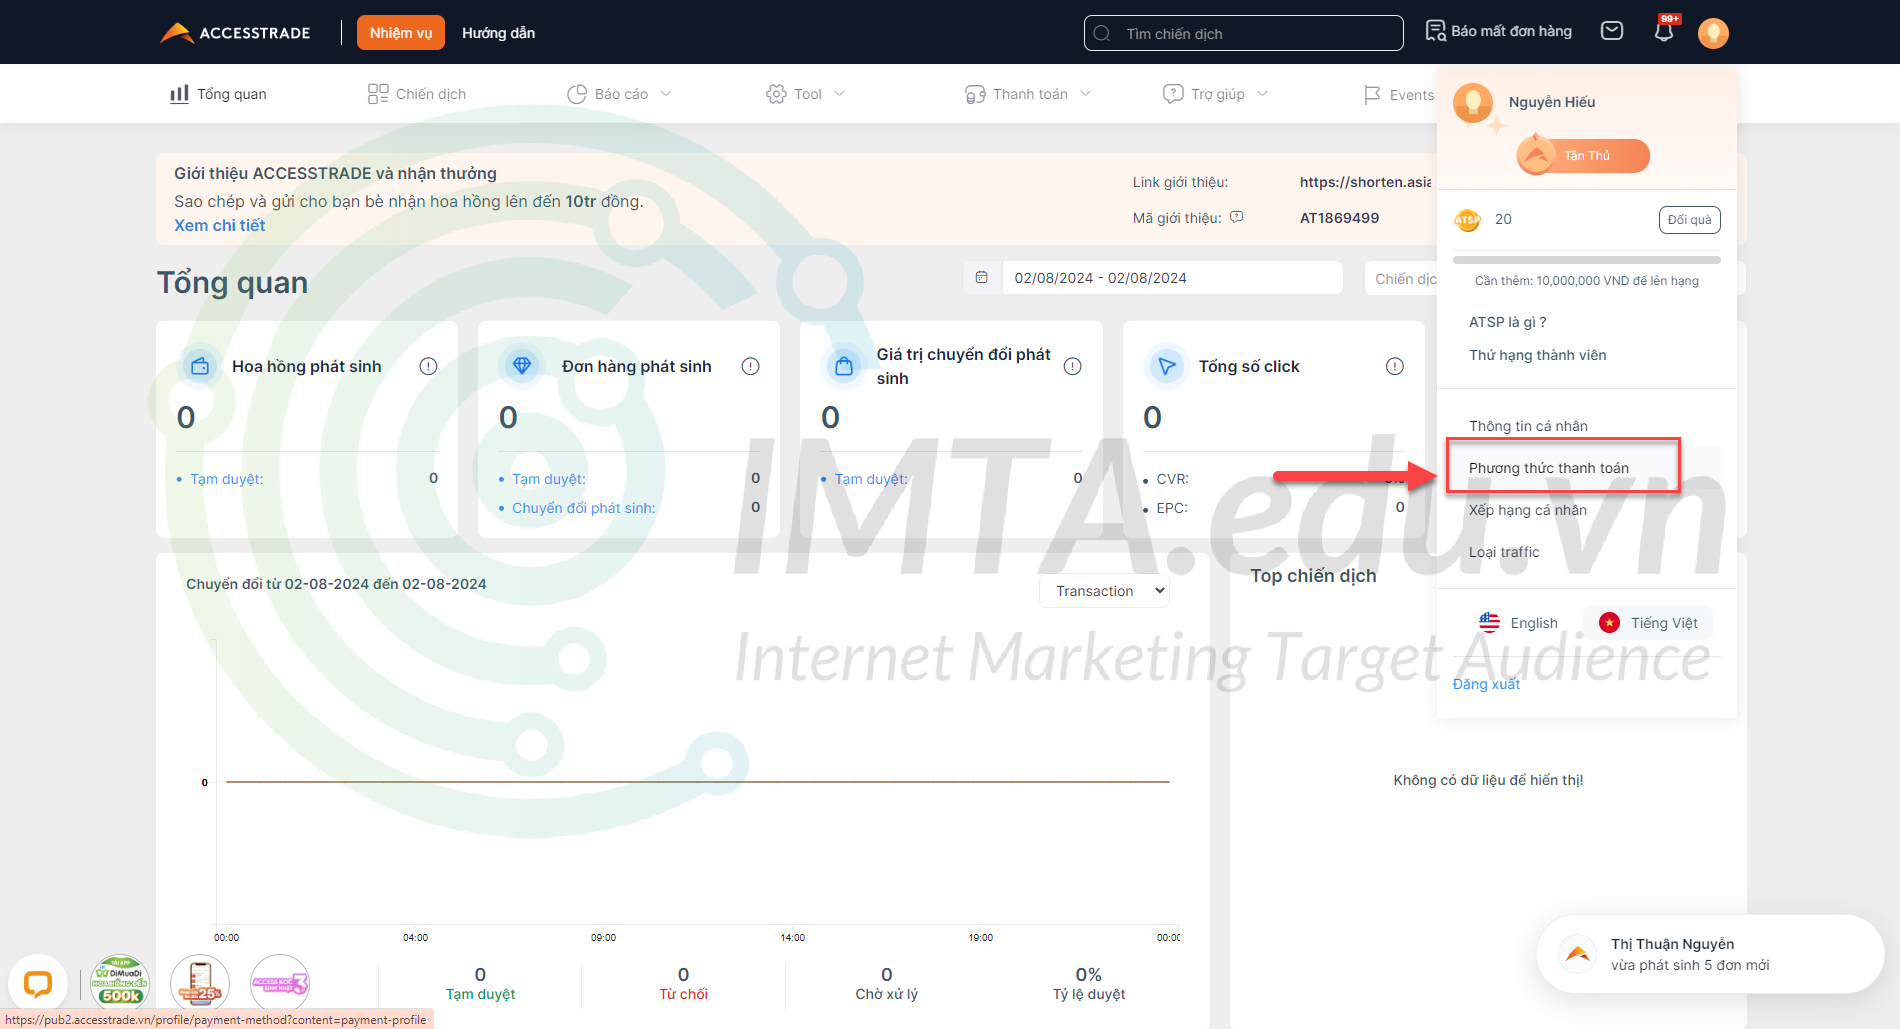Click Nguyễn Hiếu profile avatar in dropdown
The width and height of the screenshot is (1900, 1029).
[x=1473, y=103]
